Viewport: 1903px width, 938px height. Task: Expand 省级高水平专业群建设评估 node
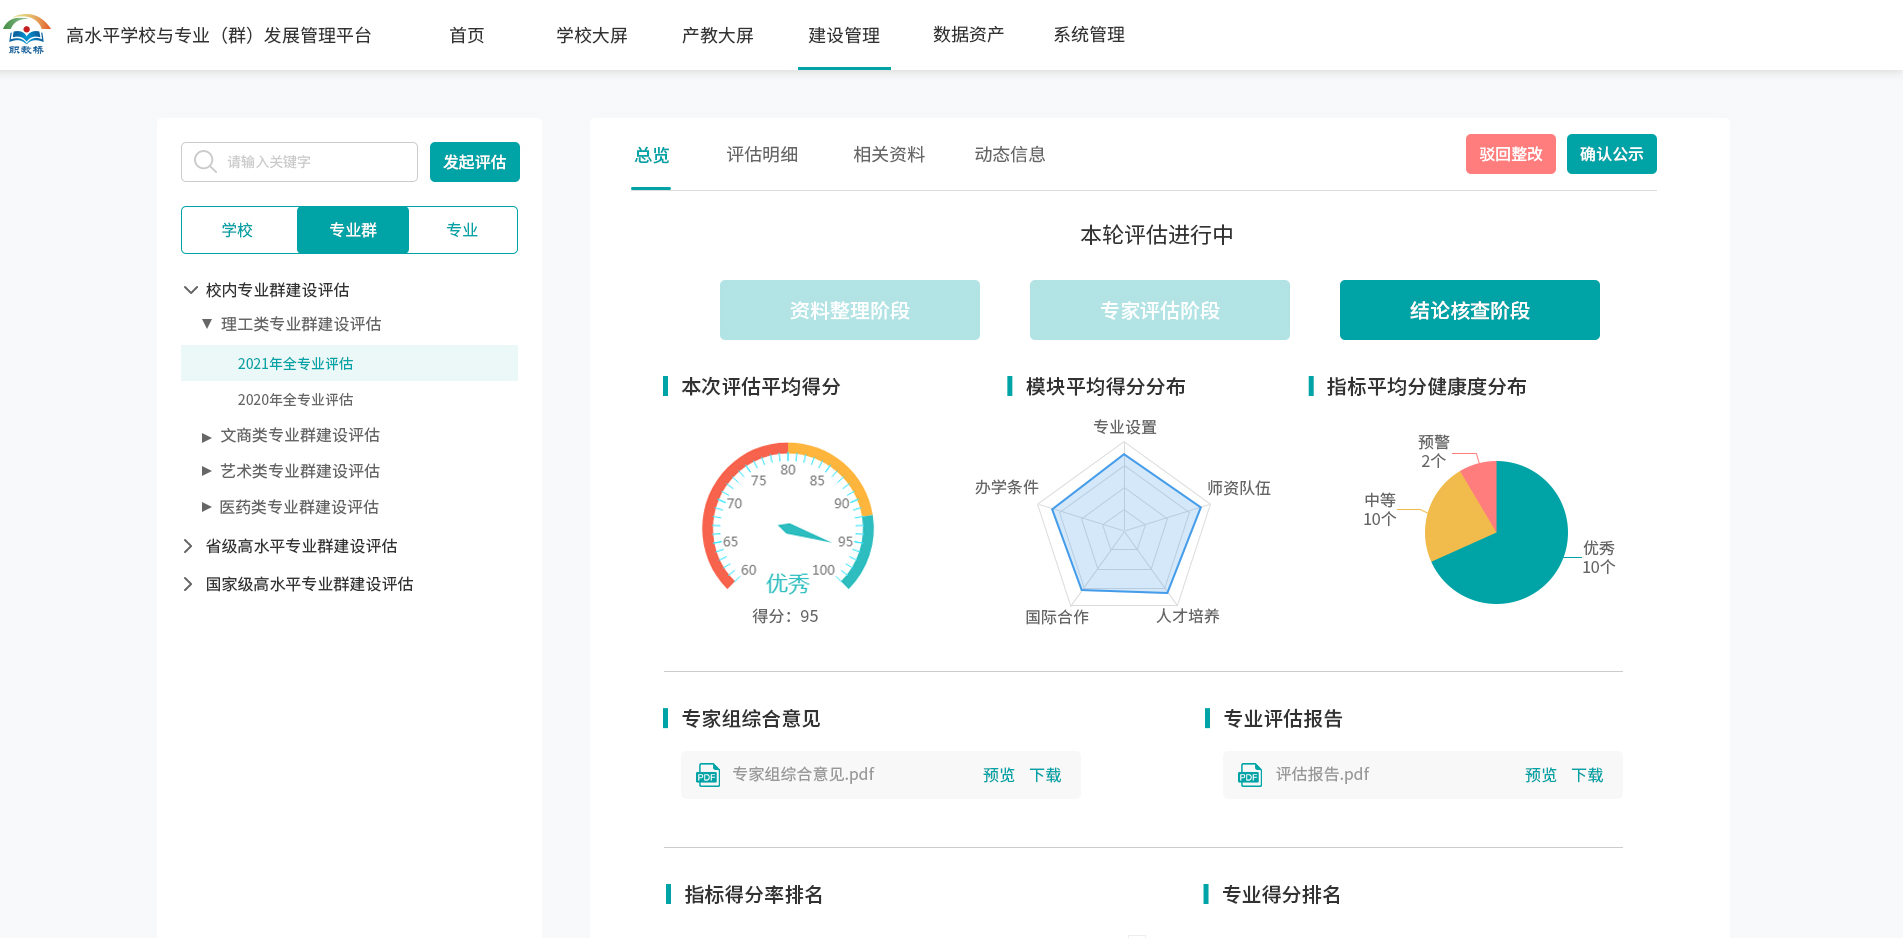pos(188,546)
